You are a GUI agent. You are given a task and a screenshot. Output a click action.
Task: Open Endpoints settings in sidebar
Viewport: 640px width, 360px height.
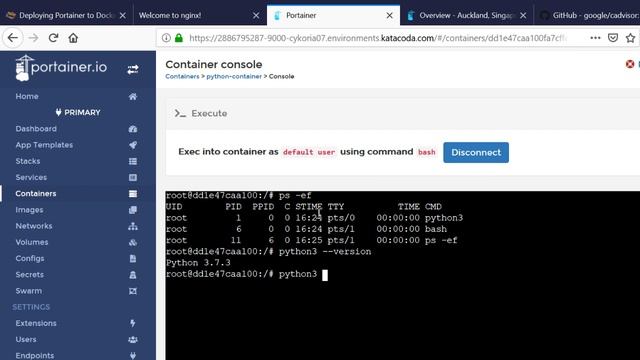pos(34,356)
